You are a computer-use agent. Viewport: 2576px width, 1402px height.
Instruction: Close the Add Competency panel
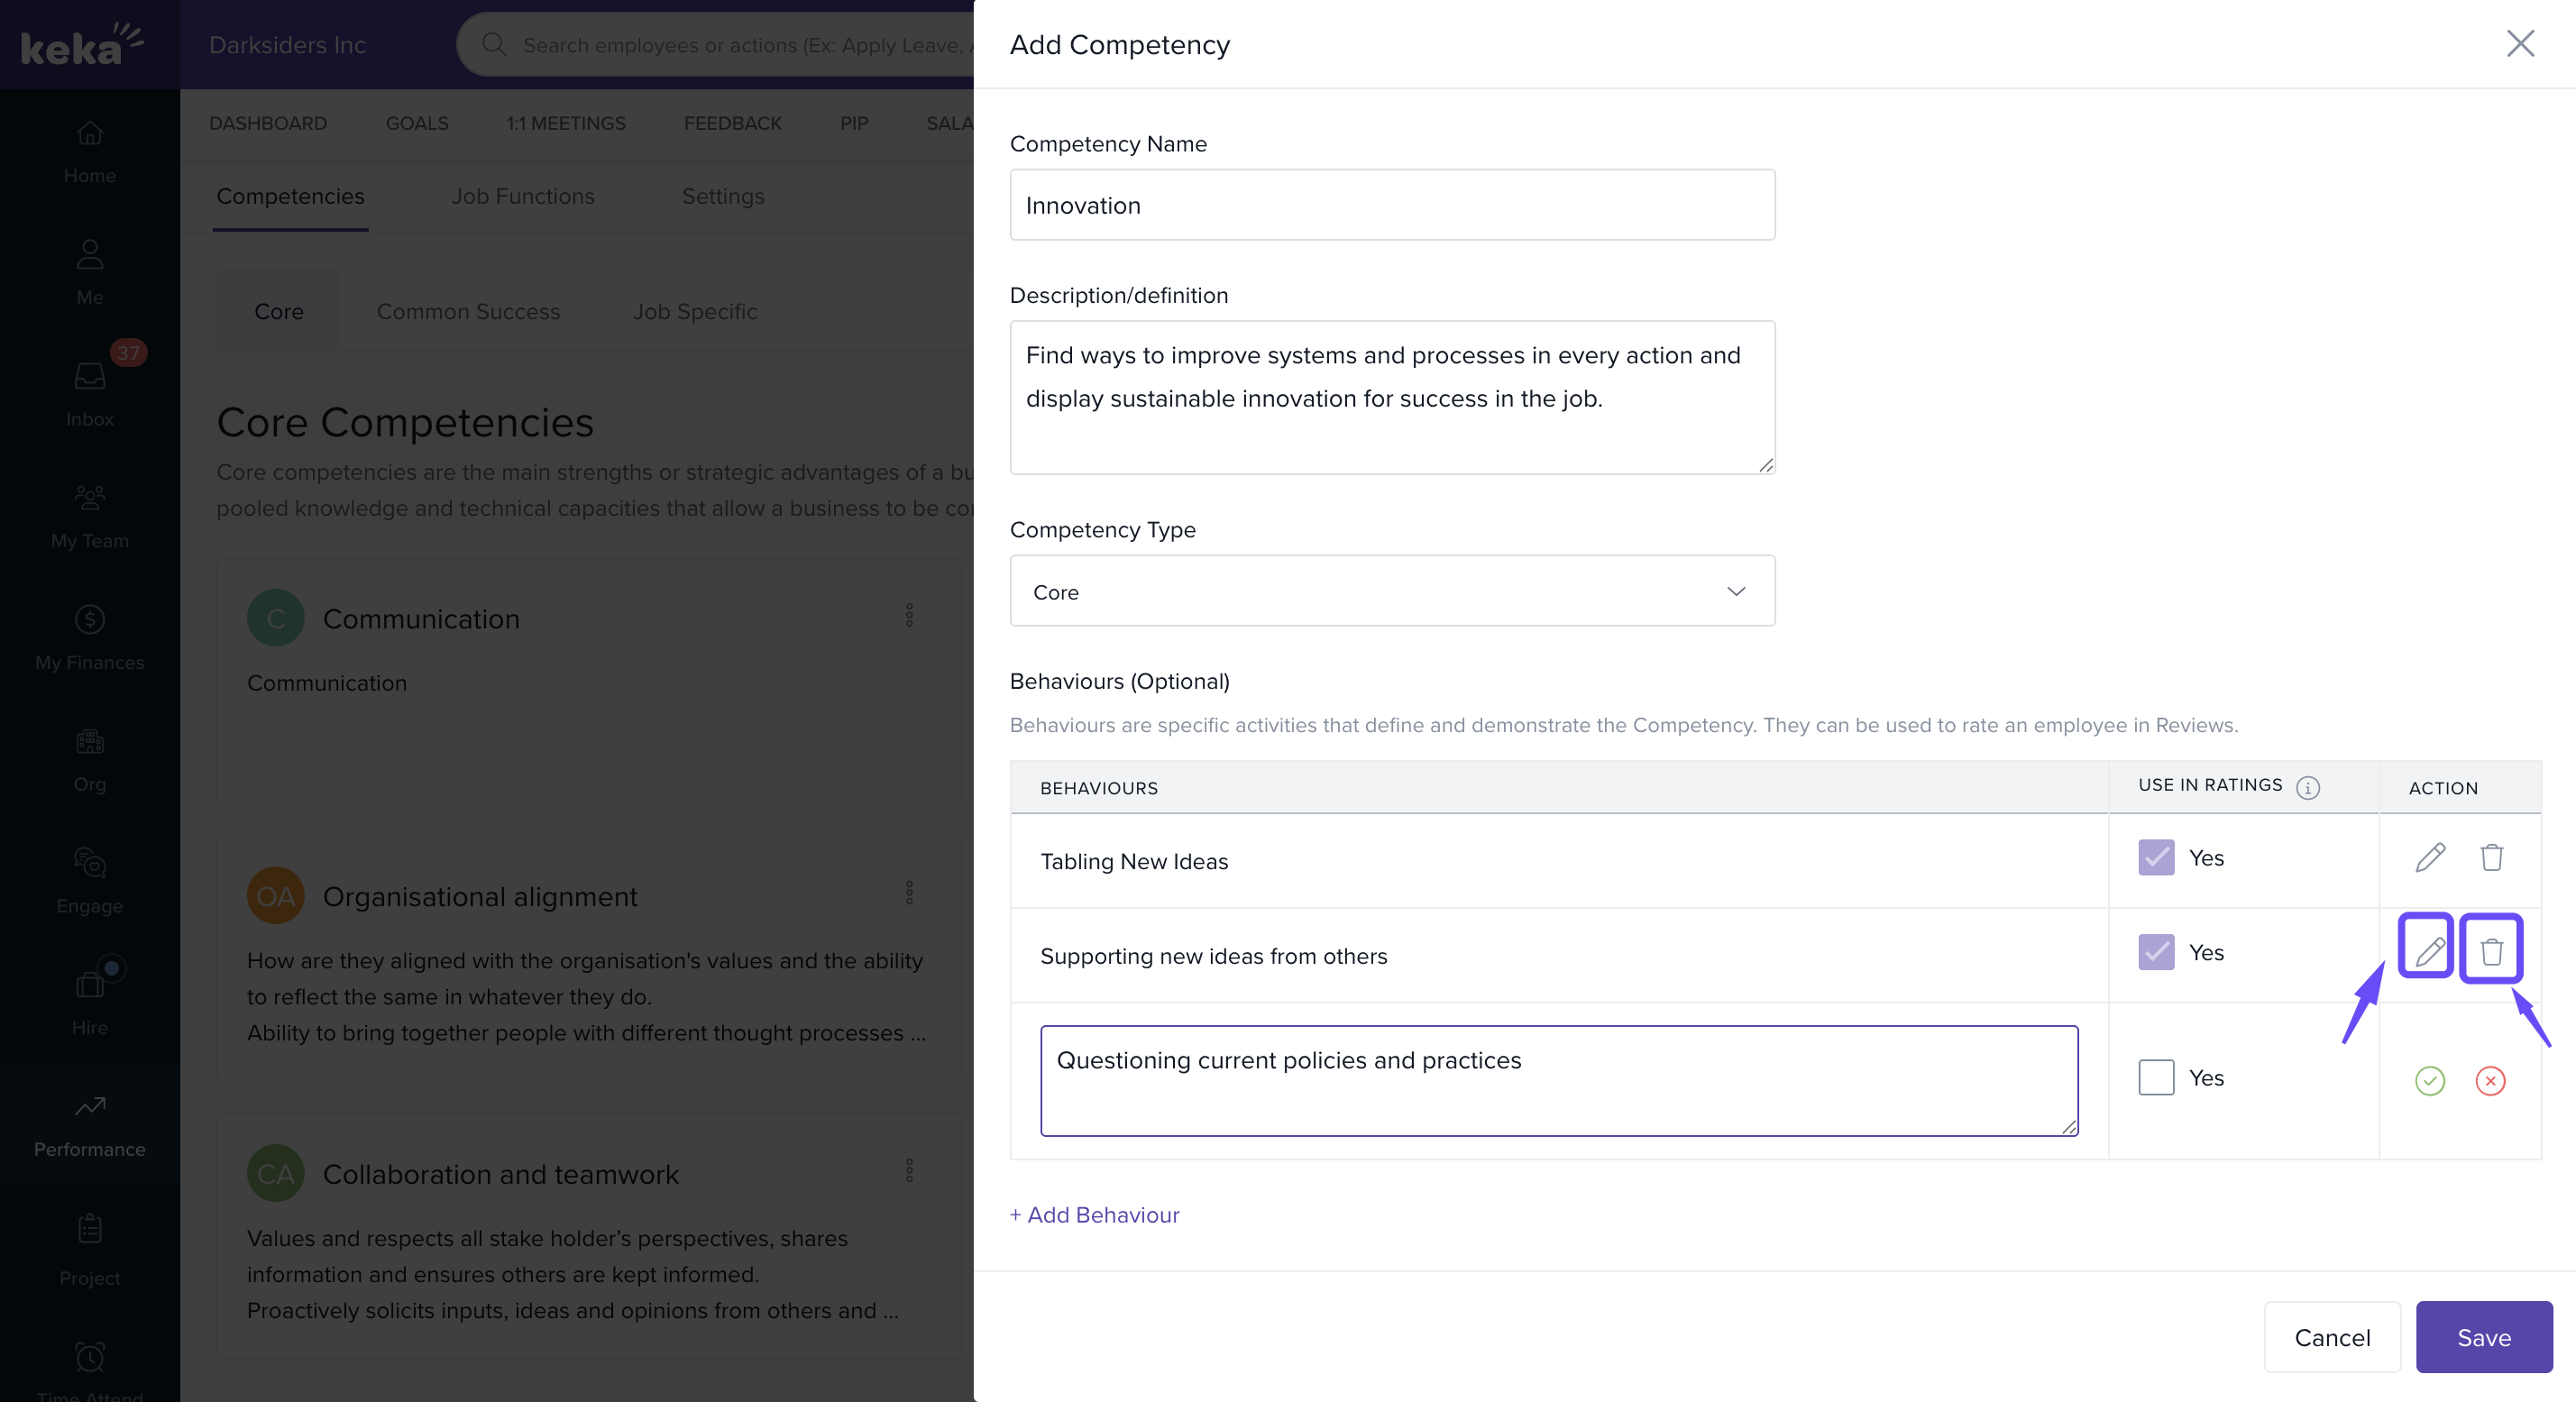tap(2519, 43)
